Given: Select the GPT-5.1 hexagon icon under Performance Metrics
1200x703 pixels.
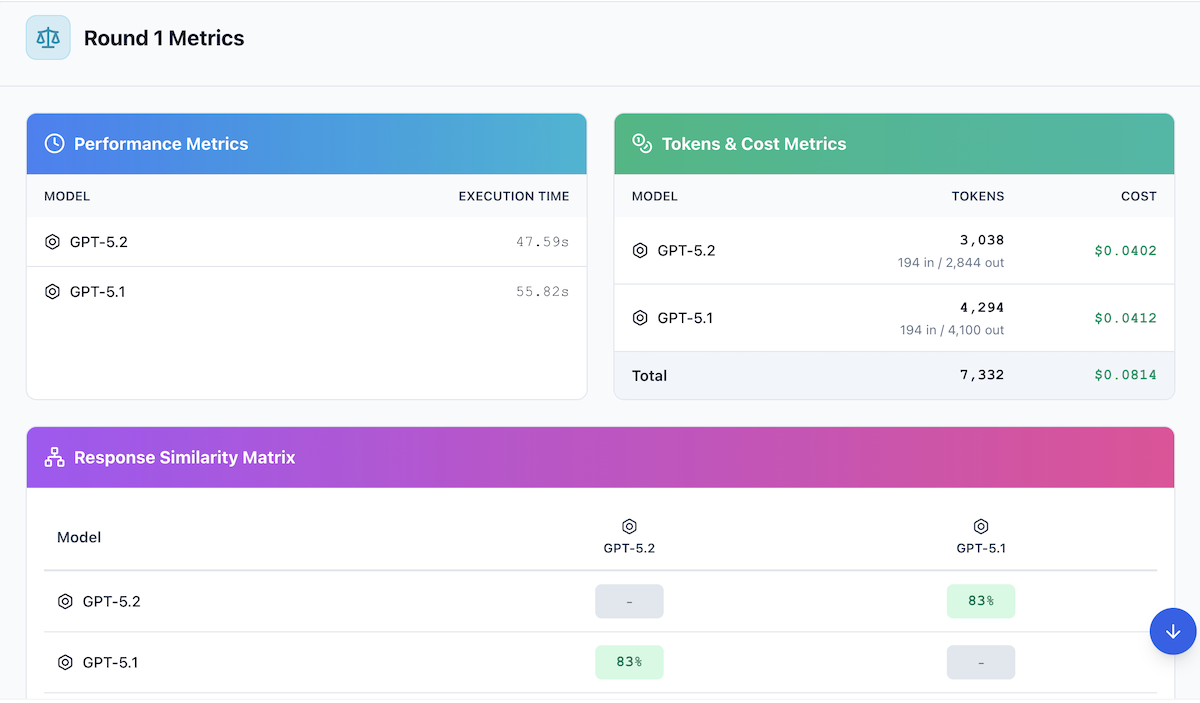Looking at the screenshot, I should pyautogui.click(x=51, y=291).
